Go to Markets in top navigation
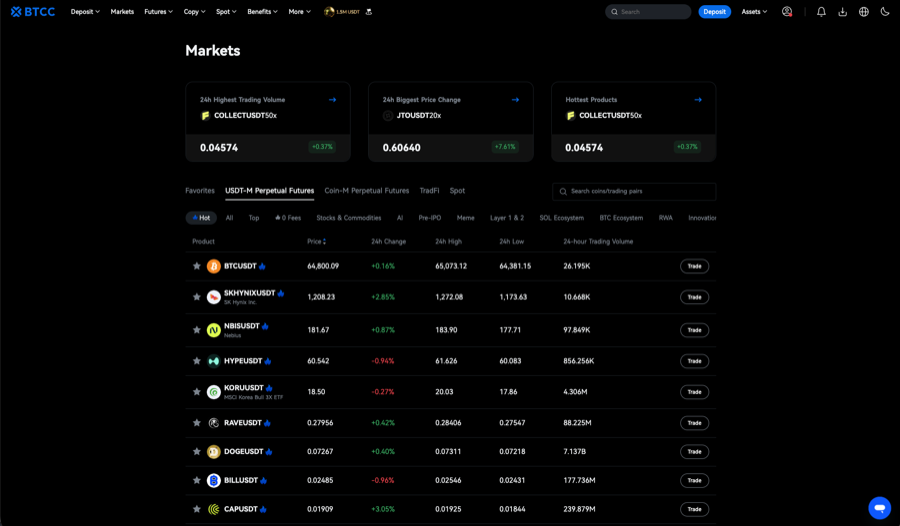 [122, 11]
